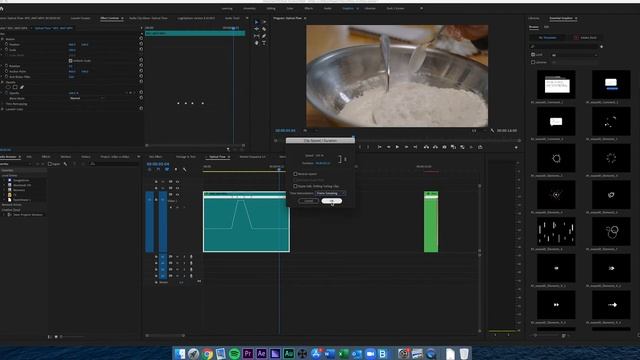Viewport: 640px width, 360px height.
Task: Select the Type tool
Action: click(x=264, y=43)
